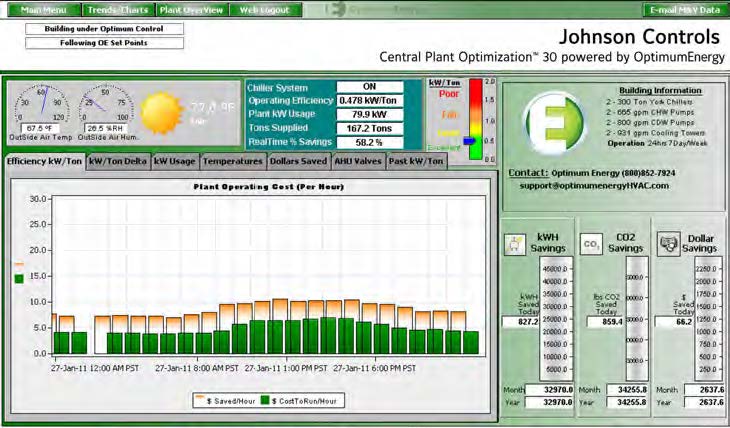Viewport: 730px width, 428px height.
Task: Click the Dollar Savings money icon
Action: [x=669, y=244]
